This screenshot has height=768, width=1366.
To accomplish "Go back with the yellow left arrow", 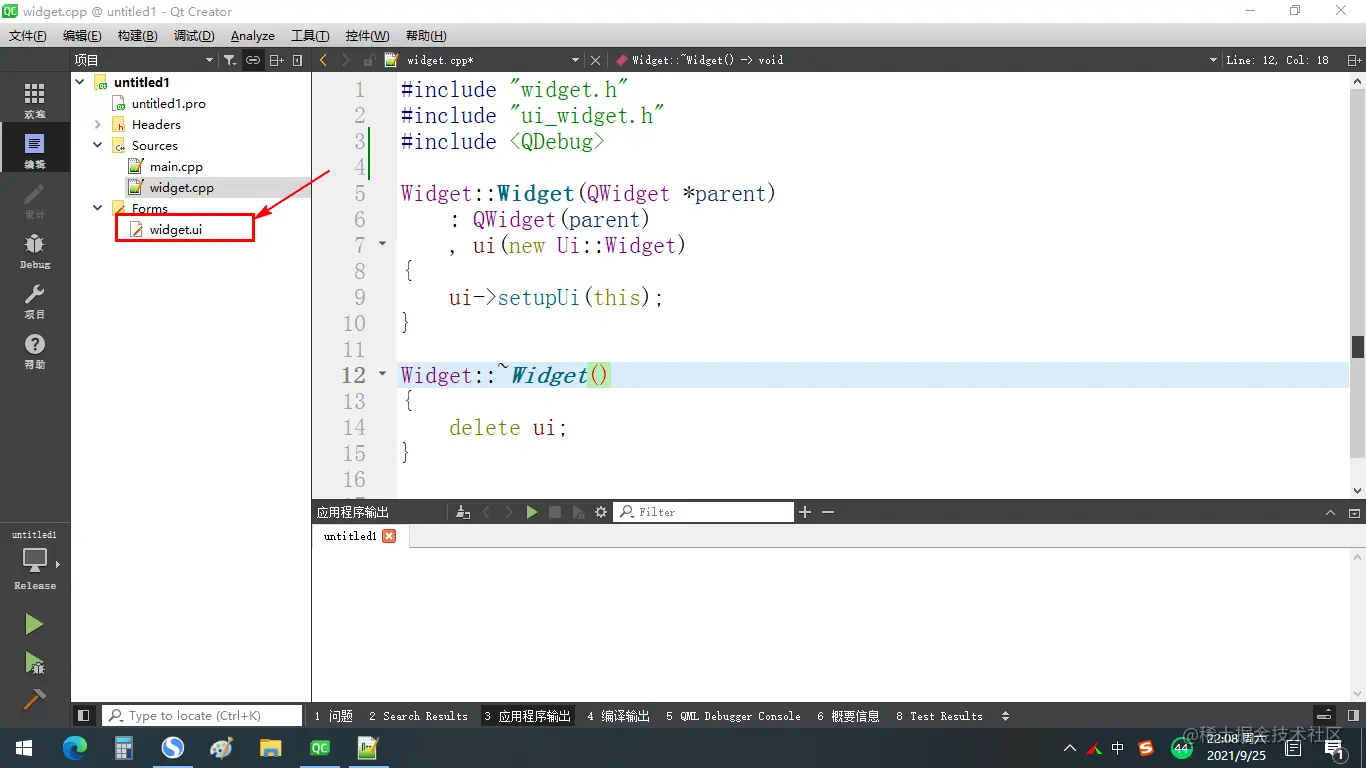I will coord(323,60).
